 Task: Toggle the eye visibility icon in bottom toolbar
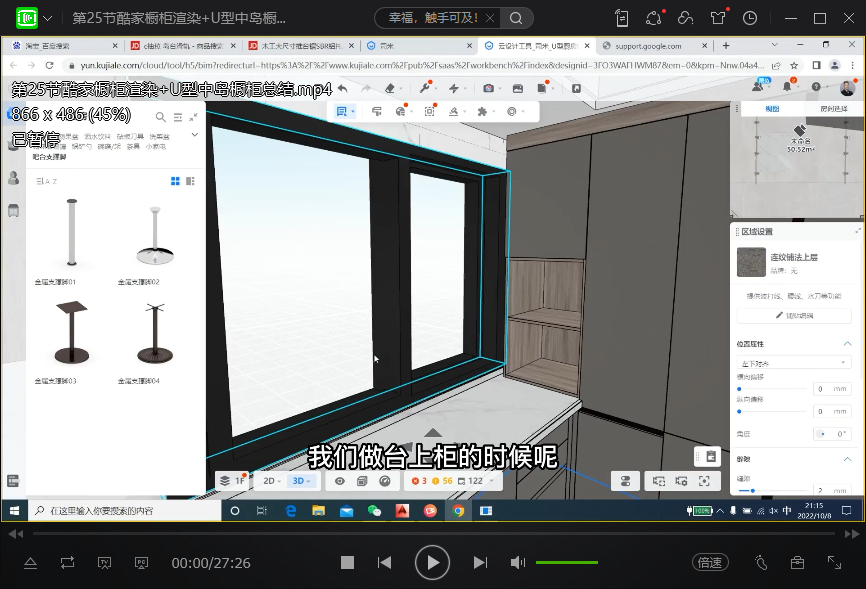coord(340,481)
